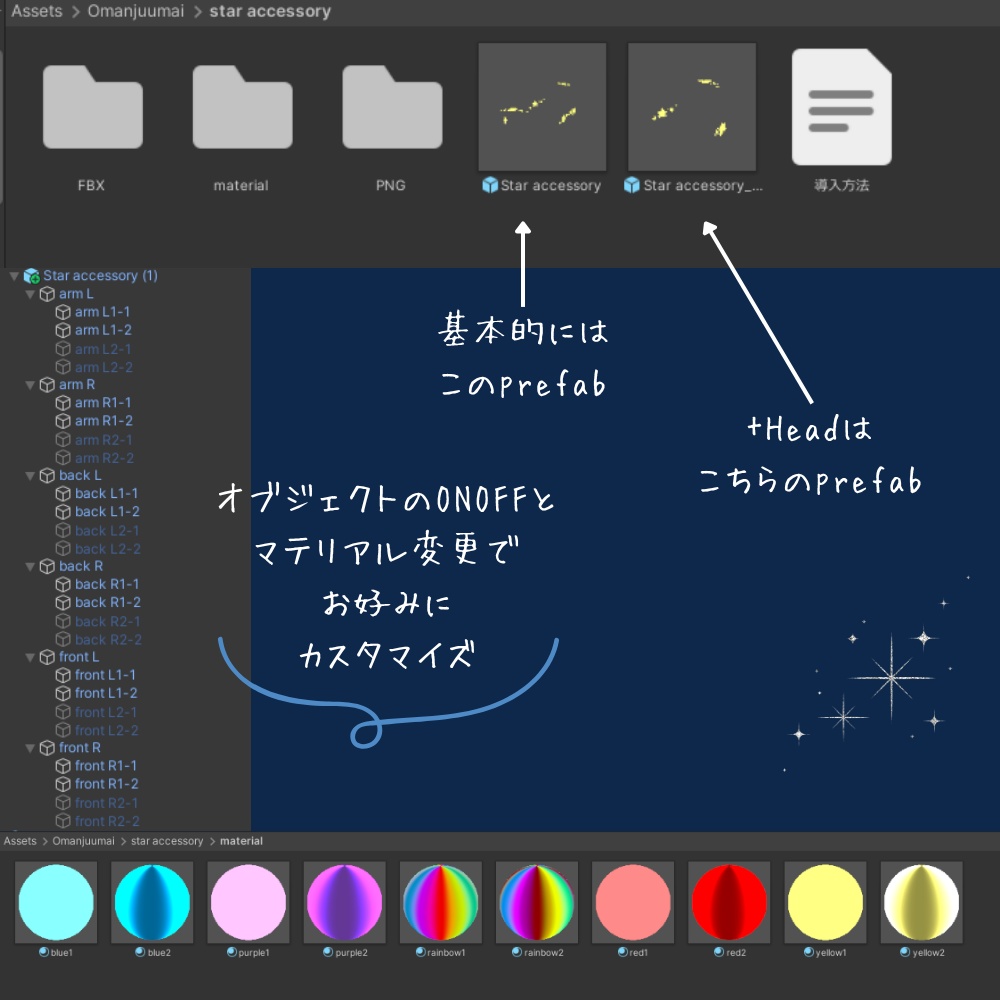Select the purple1 material swatch
The width and height of the screenshot is (1000, 1000).
(x=248, y=902)
